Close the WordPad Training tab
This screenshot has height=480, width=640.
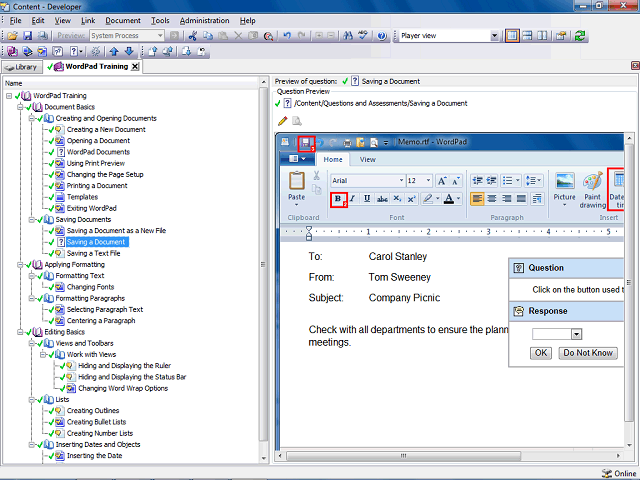pos(135,67)
